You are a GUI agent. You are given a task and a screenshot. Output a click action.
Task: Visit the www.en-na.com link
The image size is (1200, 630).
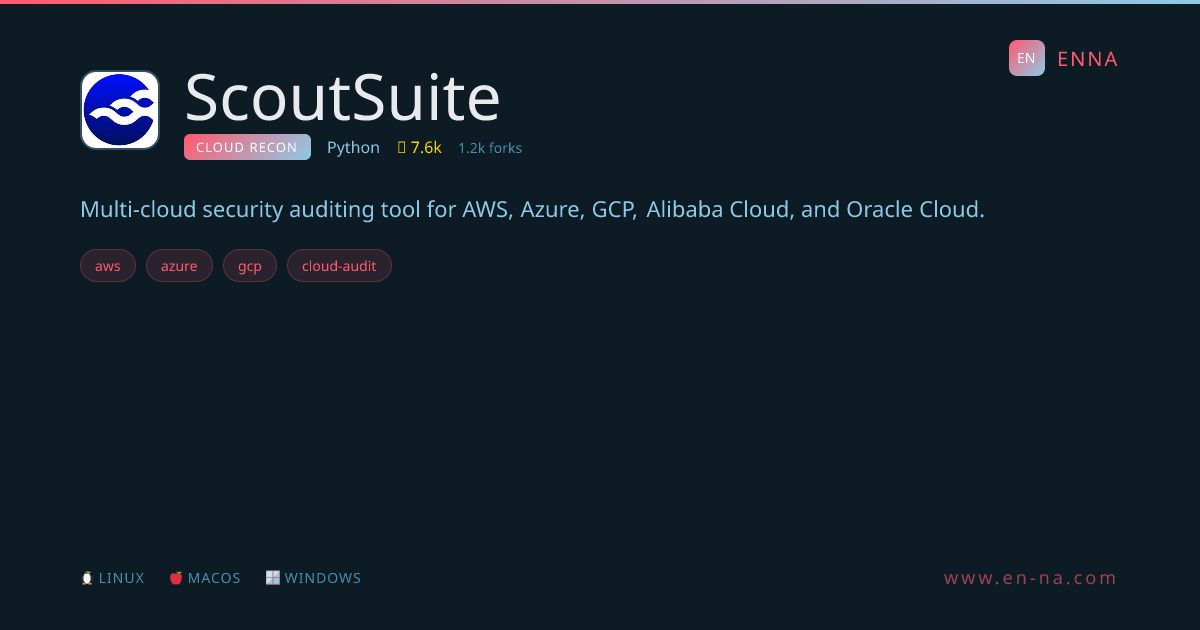tap(1031, 578)
